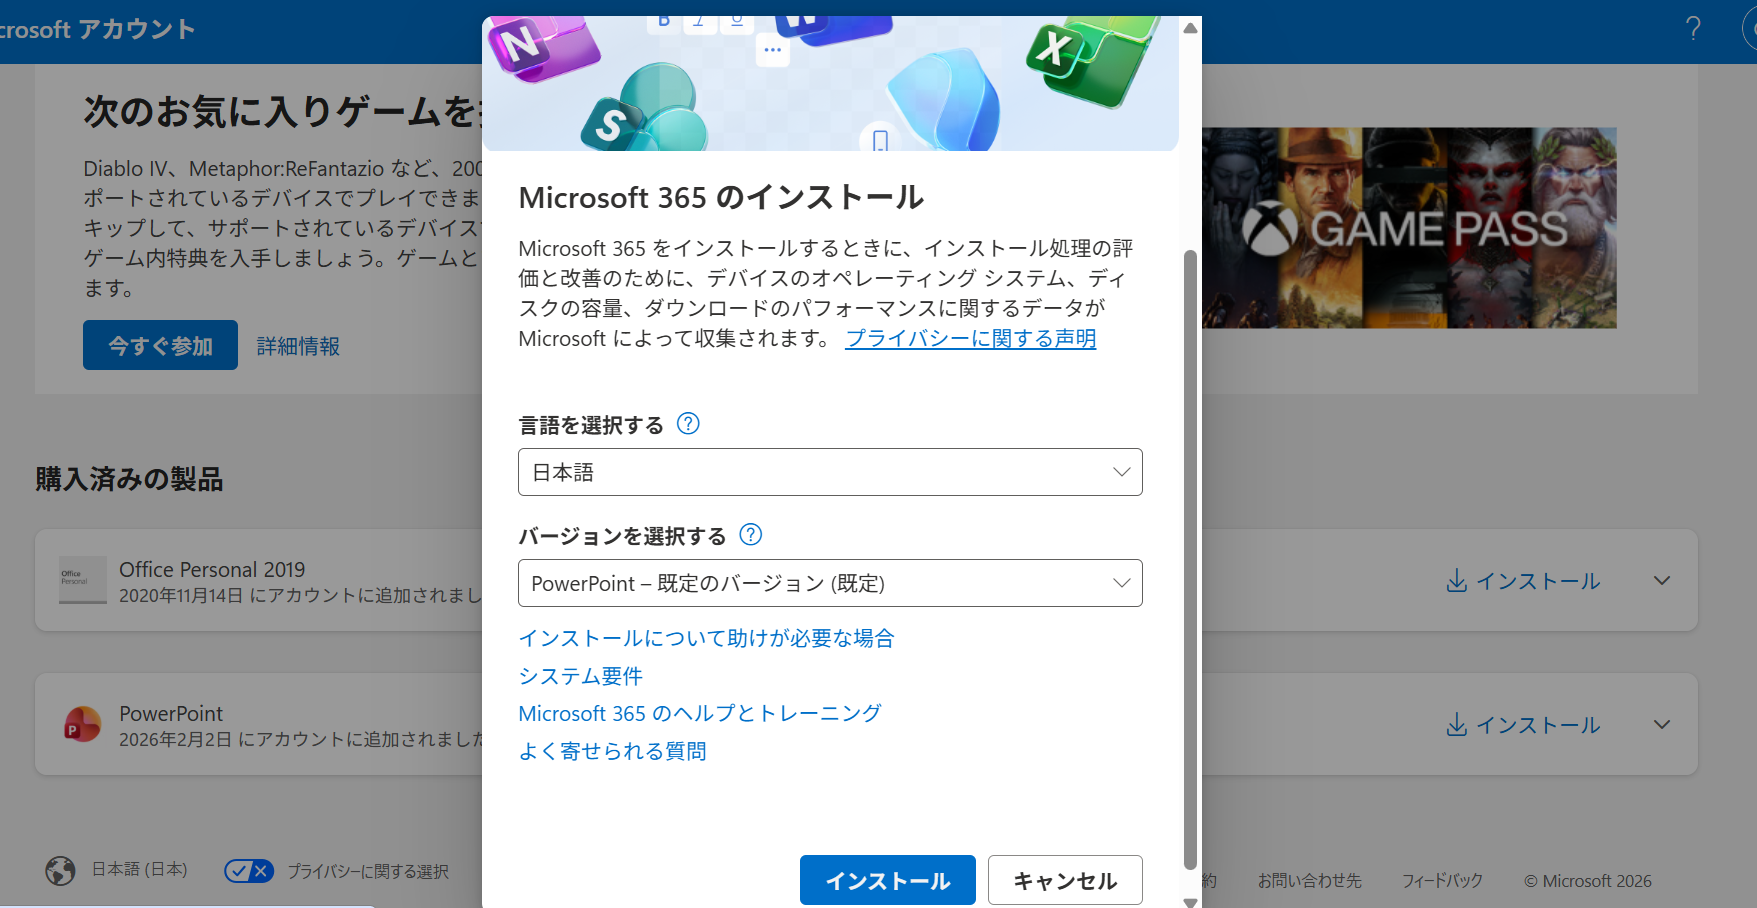Click the Game Pass banner image

[1409, 228]
